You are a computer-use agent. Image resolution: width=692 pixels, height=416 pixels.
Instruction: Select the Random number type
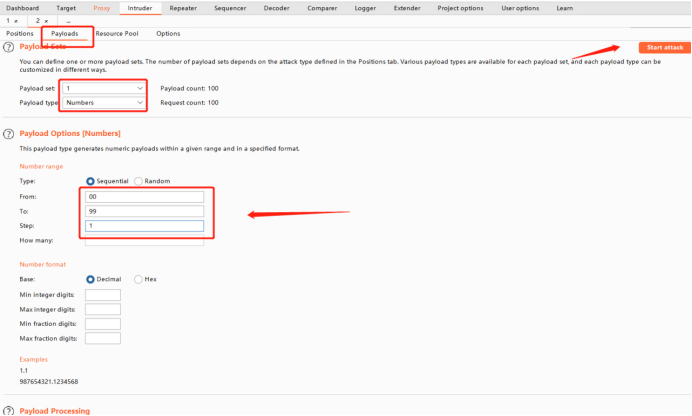[138, 181]
